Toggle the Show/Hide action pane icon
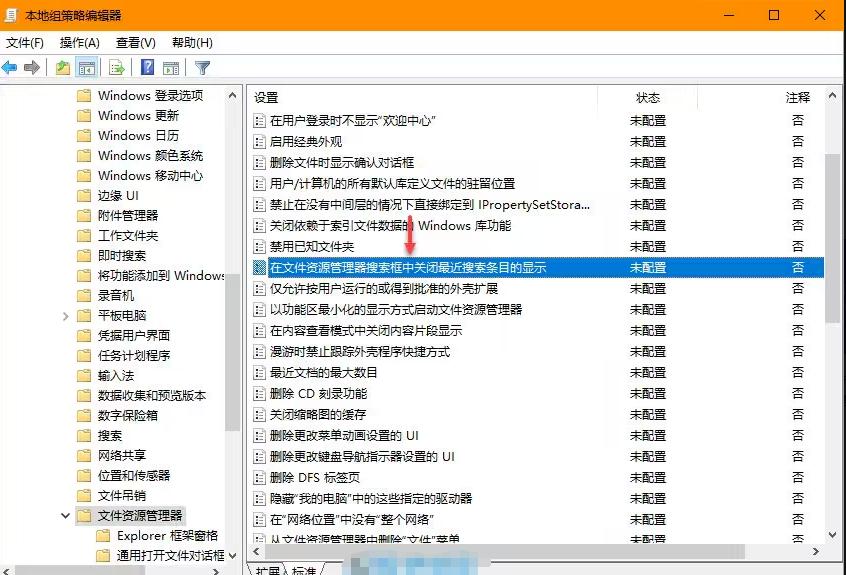The image size is (846, 575). pyautogui.click(x=171, y=67)
